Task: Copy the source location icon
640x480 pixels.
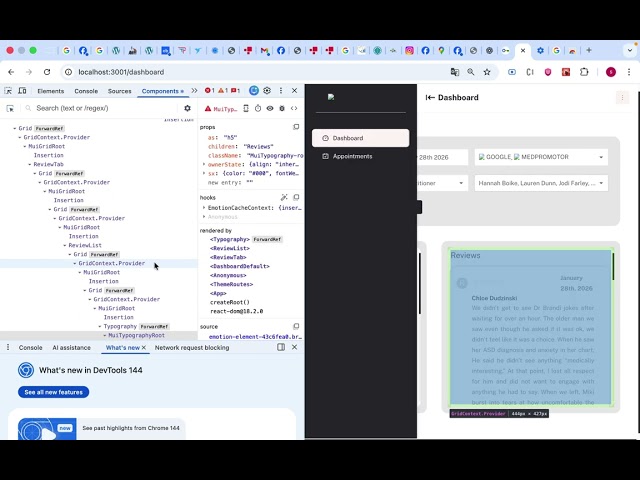Action: point(296,326)
